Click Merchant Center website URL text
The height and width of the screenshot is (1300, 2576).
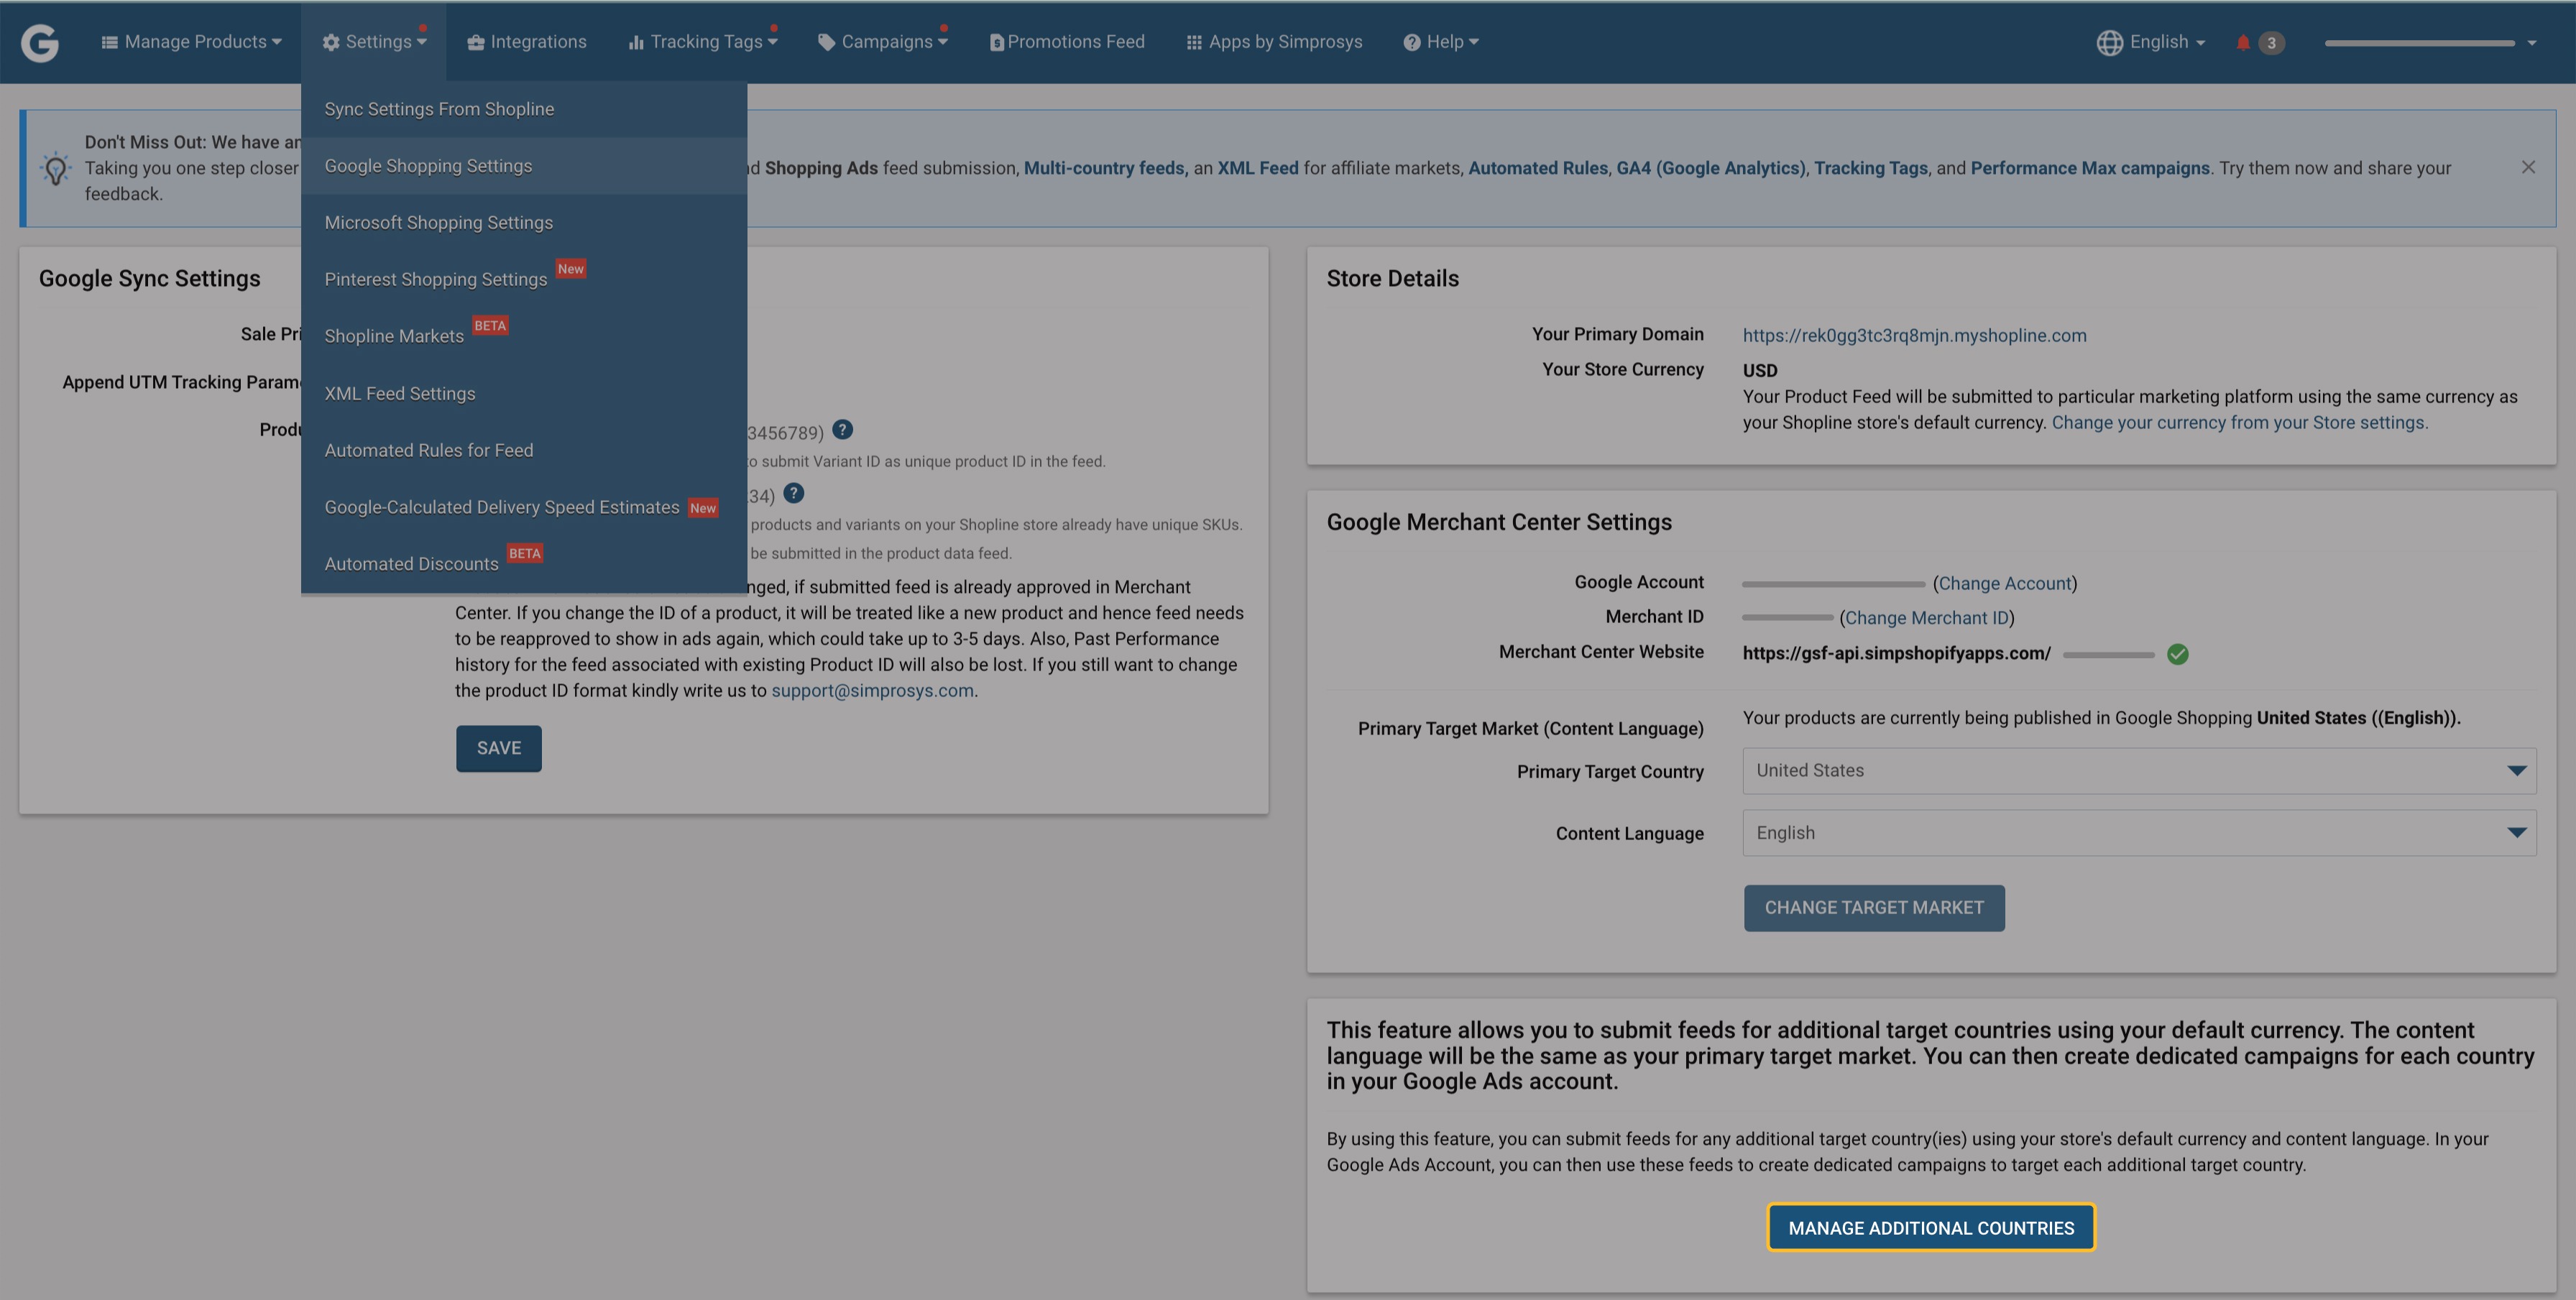click(1897, 653)
